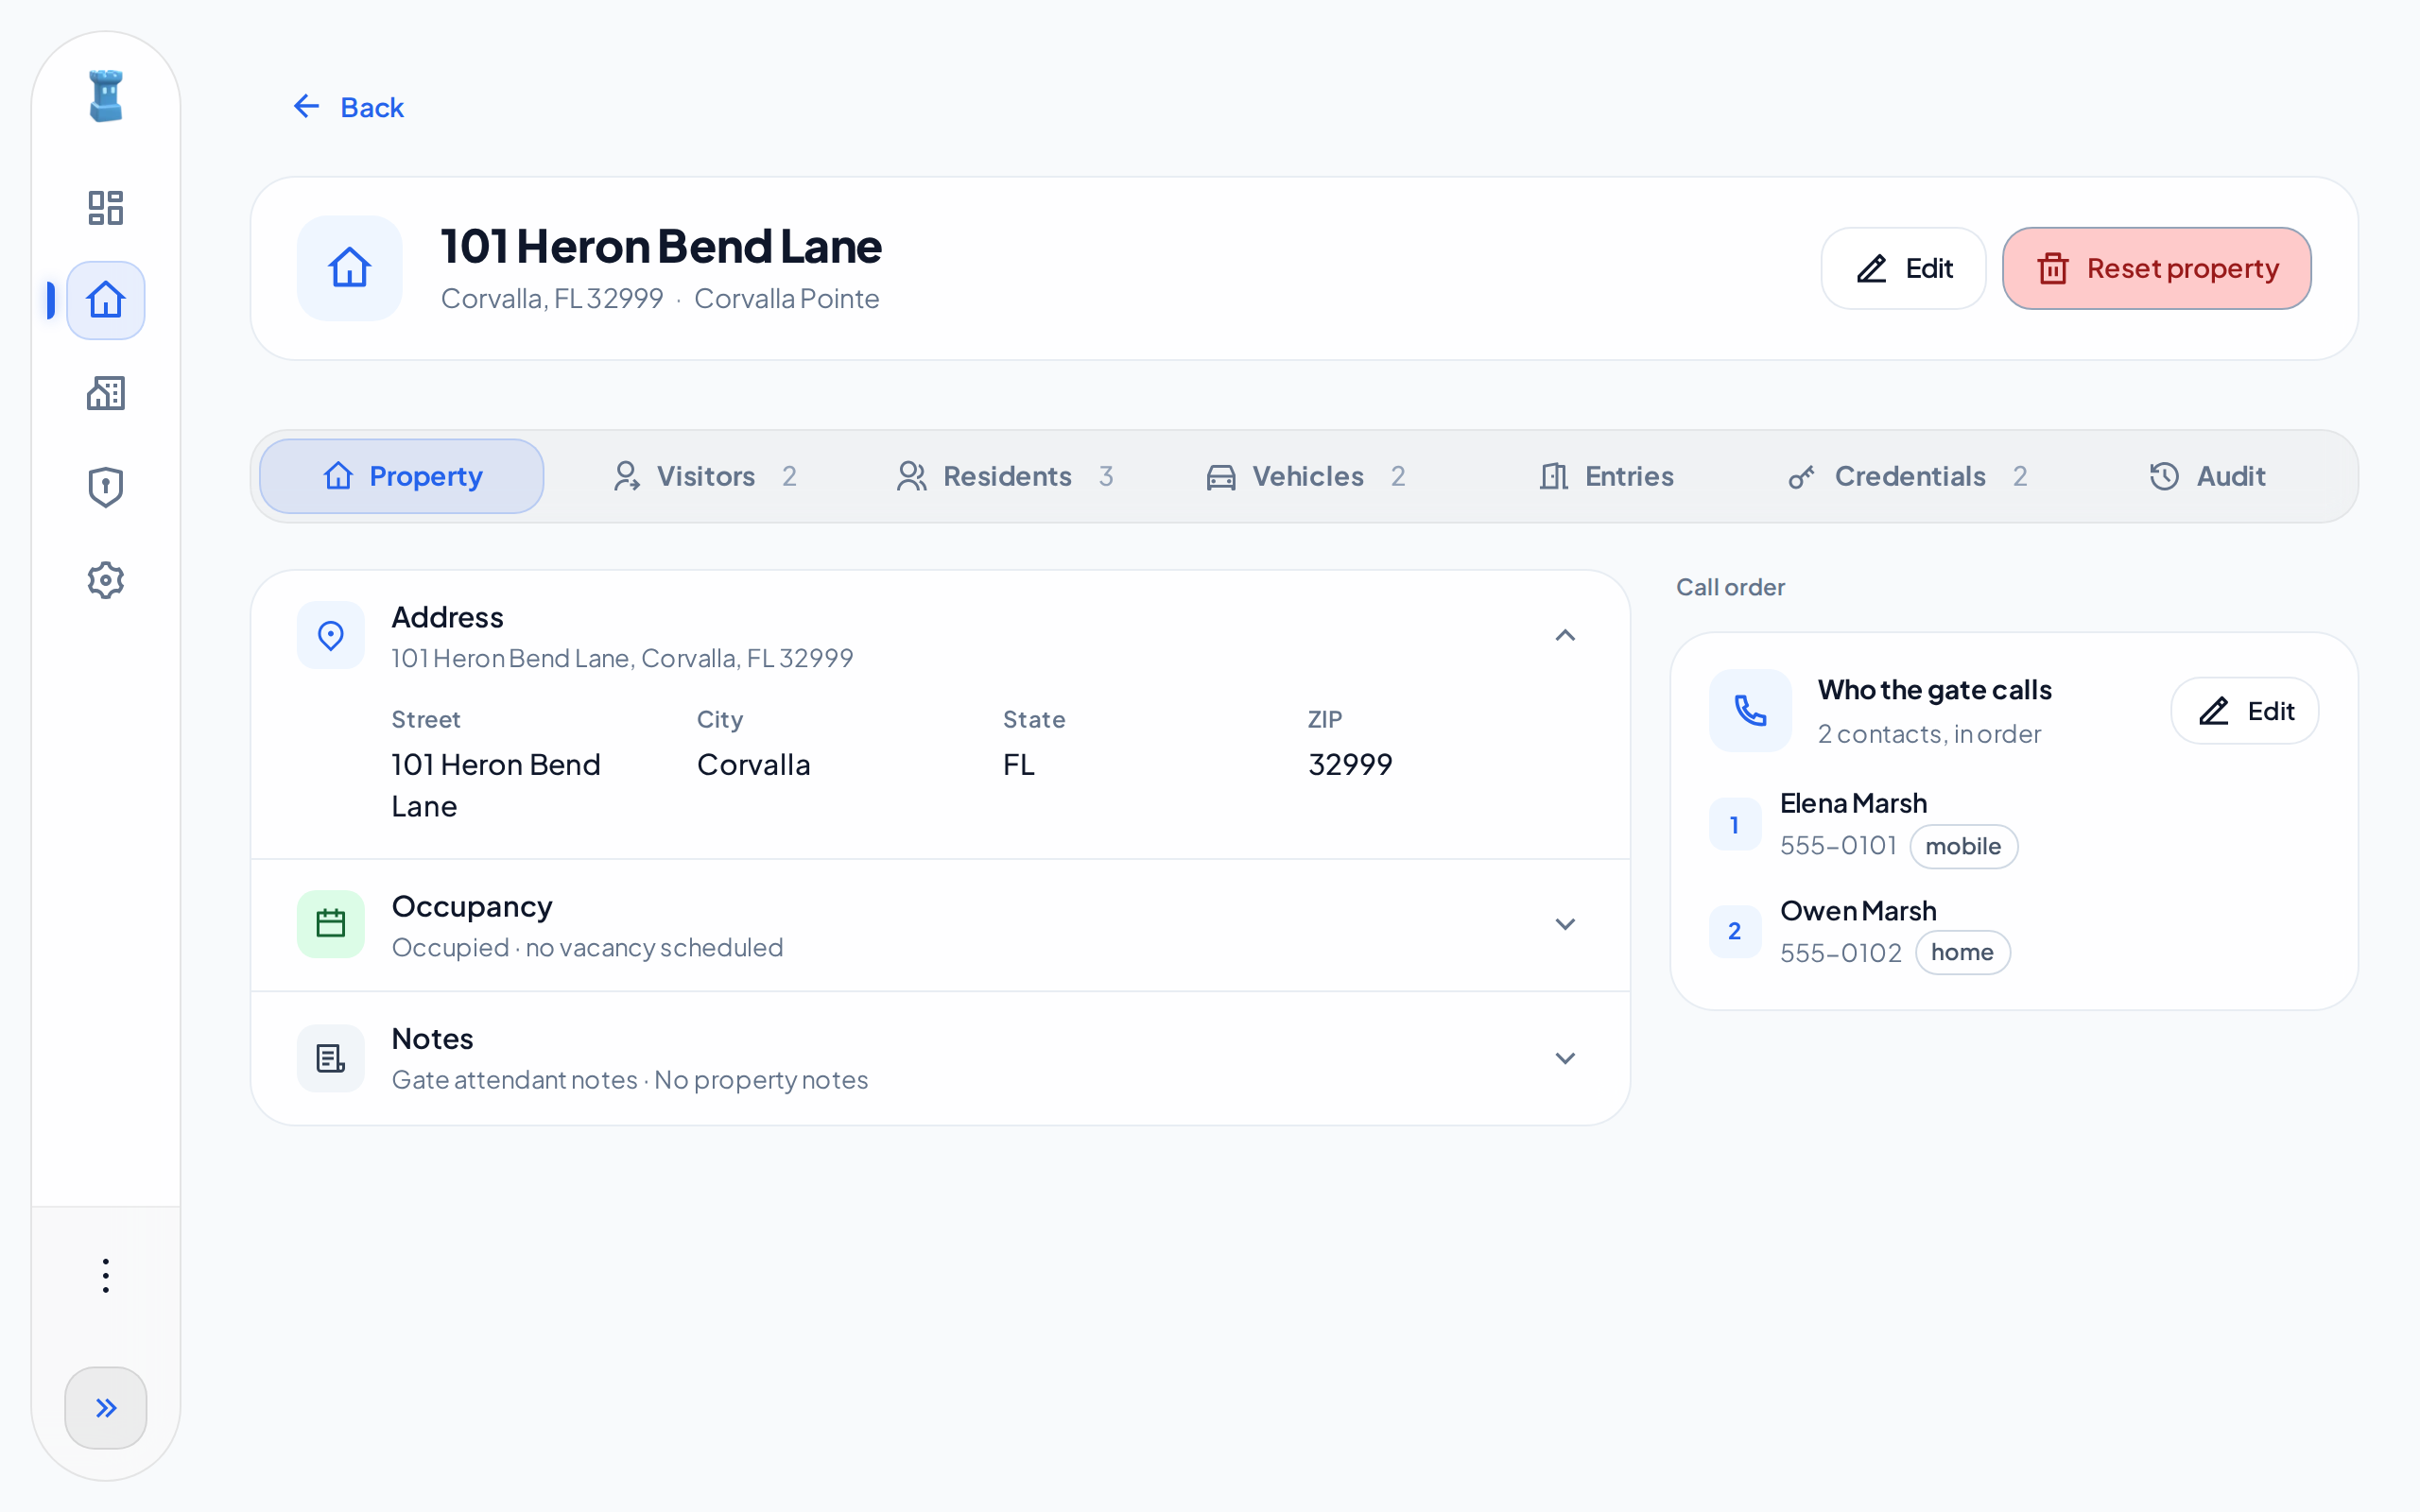This screenshot has width=2420, height=1512.
Task: Click the City value Corvalla
Action: point(753,765)
